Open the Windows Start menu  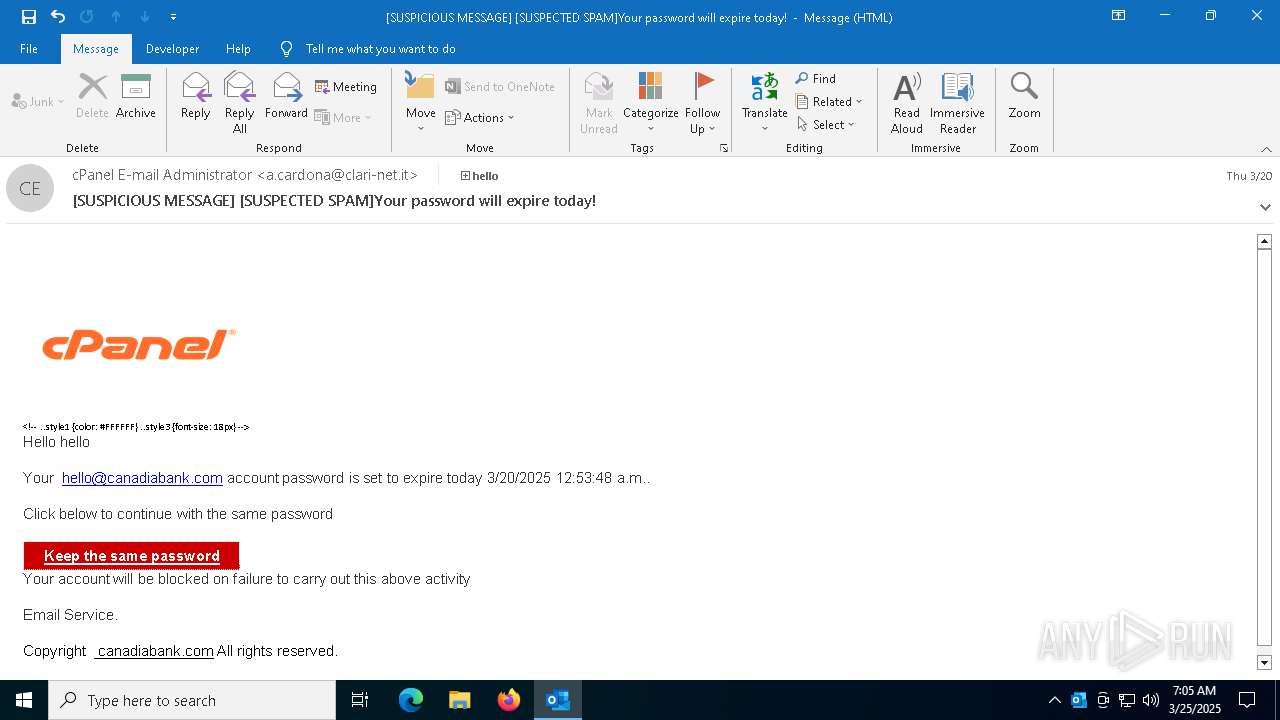click(24, 700)
